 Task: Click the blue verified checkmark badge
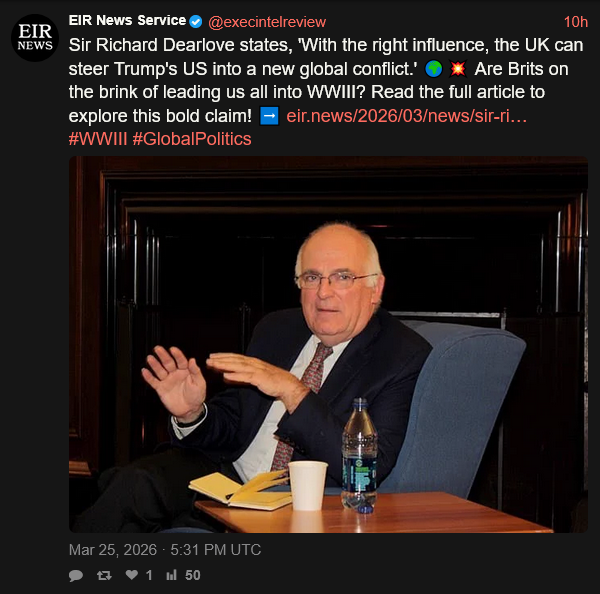(x=197, y=21)
